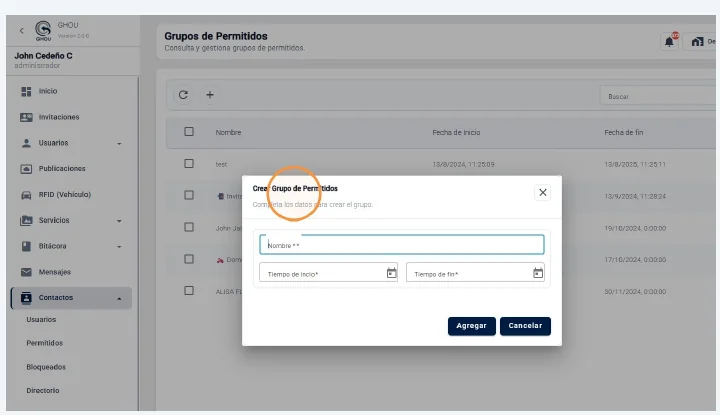This screenshot has width=720, height=415.
Task: Sort by Fecha de fin column header
Action: [x=624, y=133]
